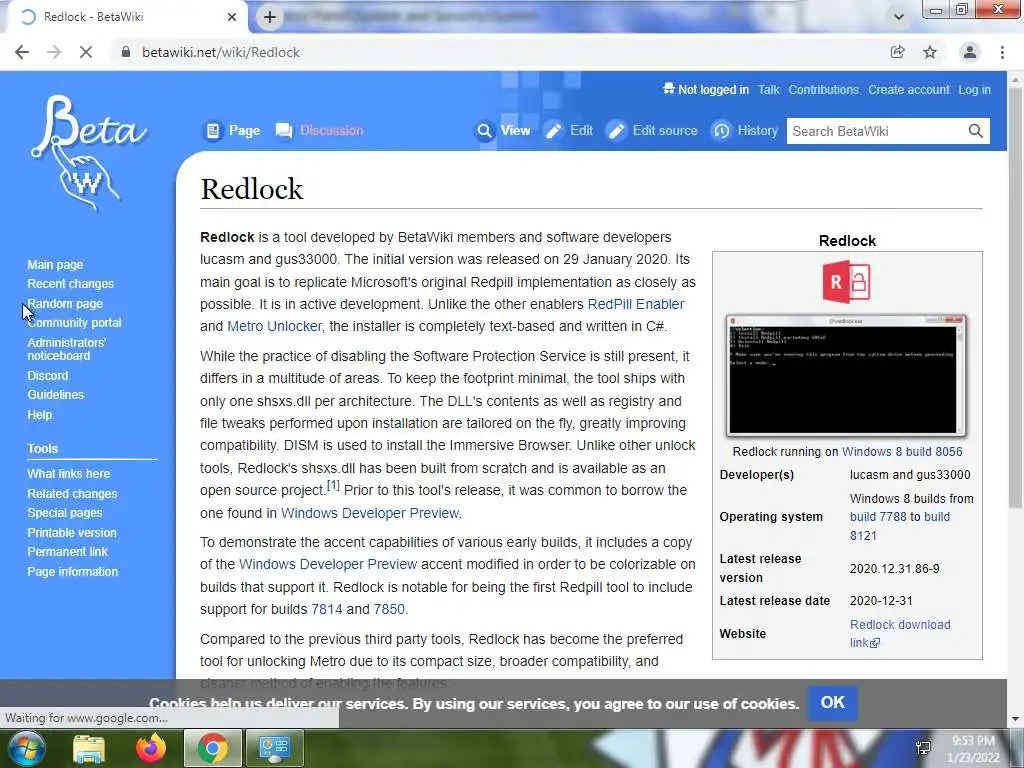Click the Log in link
This screenshot has height=768, width=1024.
pos(974,90)
